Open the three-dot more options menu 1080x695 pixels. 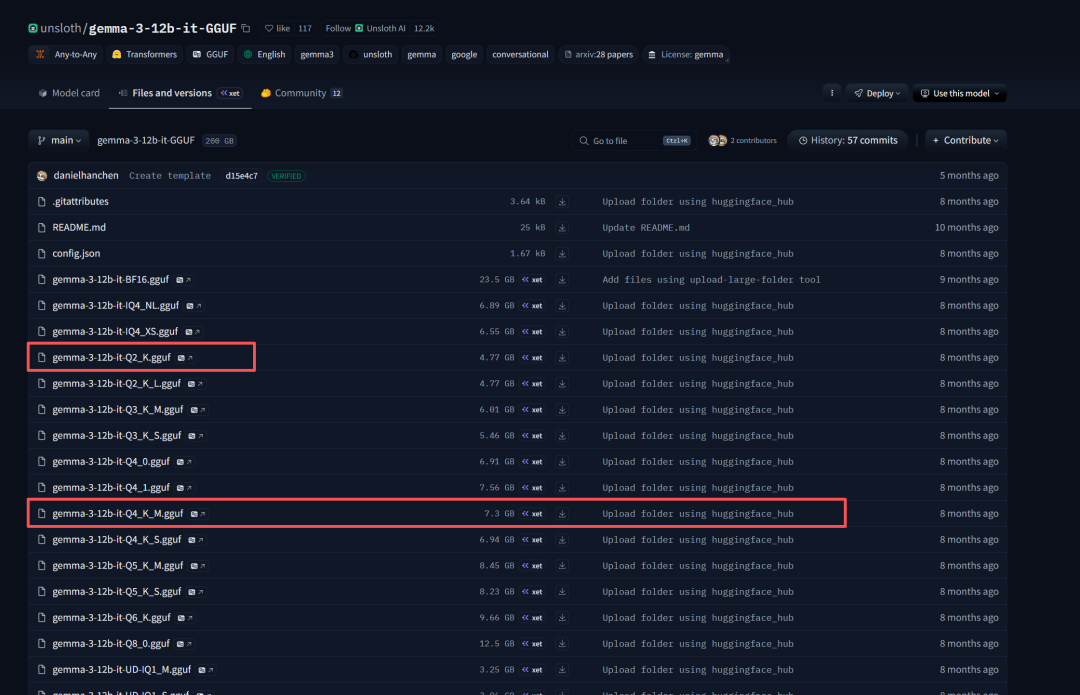pos(831,93)
